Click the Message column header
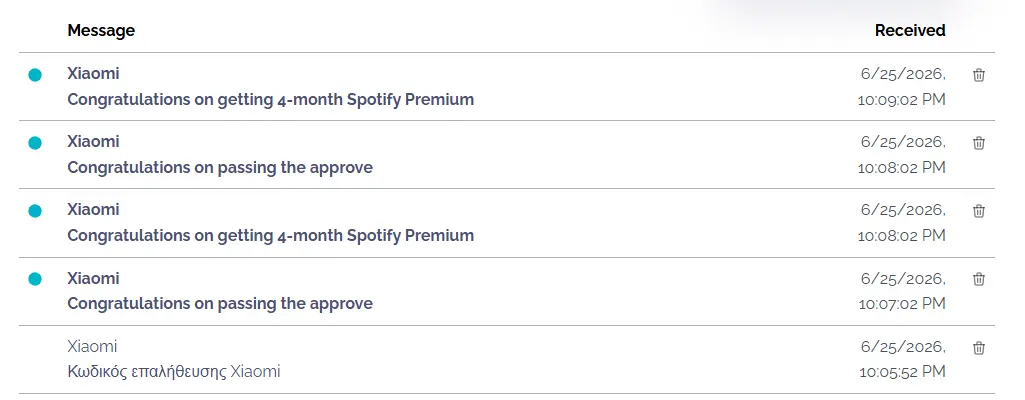 (101, 31)
